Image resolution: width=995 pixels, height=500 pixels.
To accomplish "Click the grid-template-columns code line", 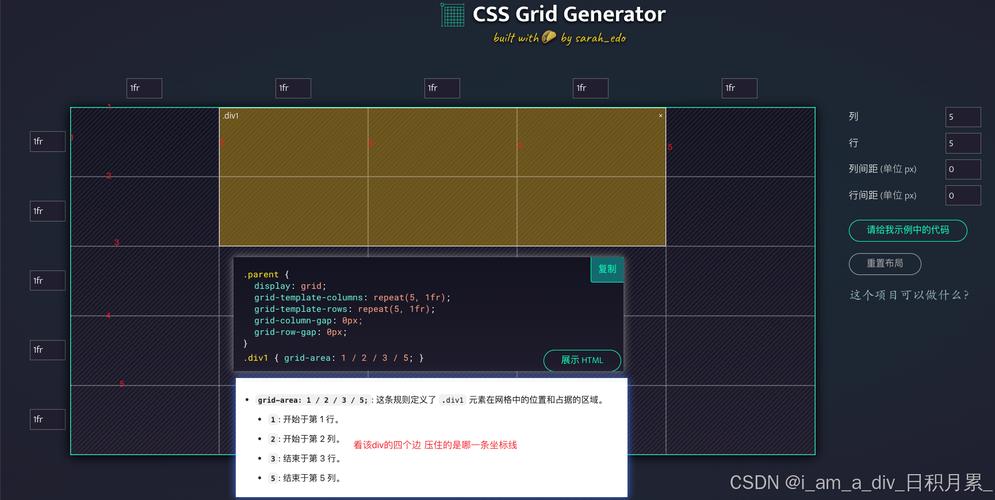I will click(352, 298).
